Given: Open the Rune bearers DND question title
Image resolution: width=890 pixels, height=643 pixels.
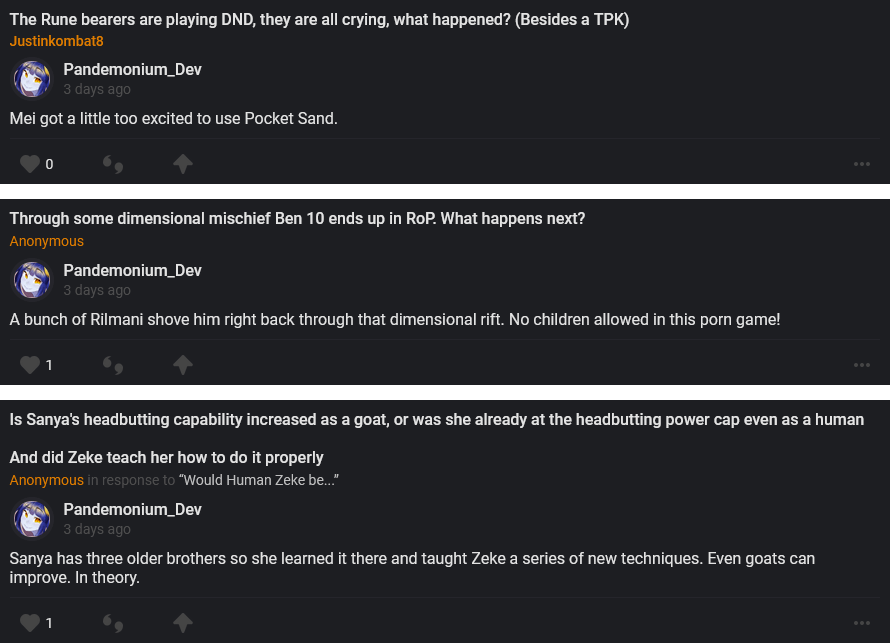Looking at the screenshot, I should [x=319, y=19].
